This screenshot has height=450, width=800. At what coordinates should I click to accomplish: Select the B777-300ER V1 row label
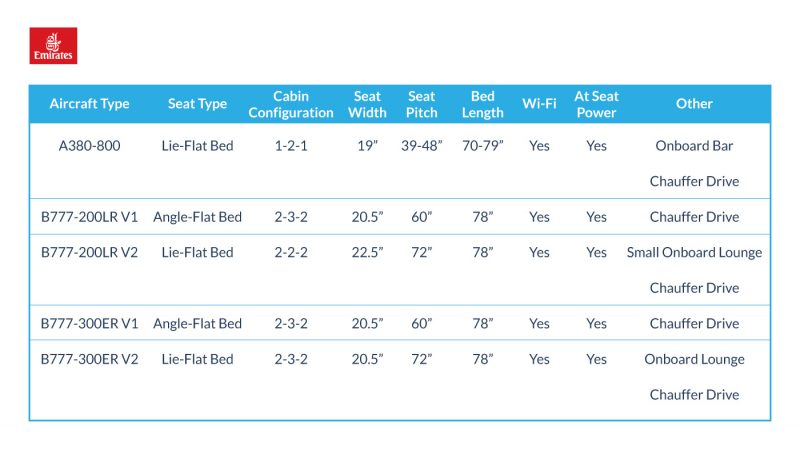click(x=89, y=324)
